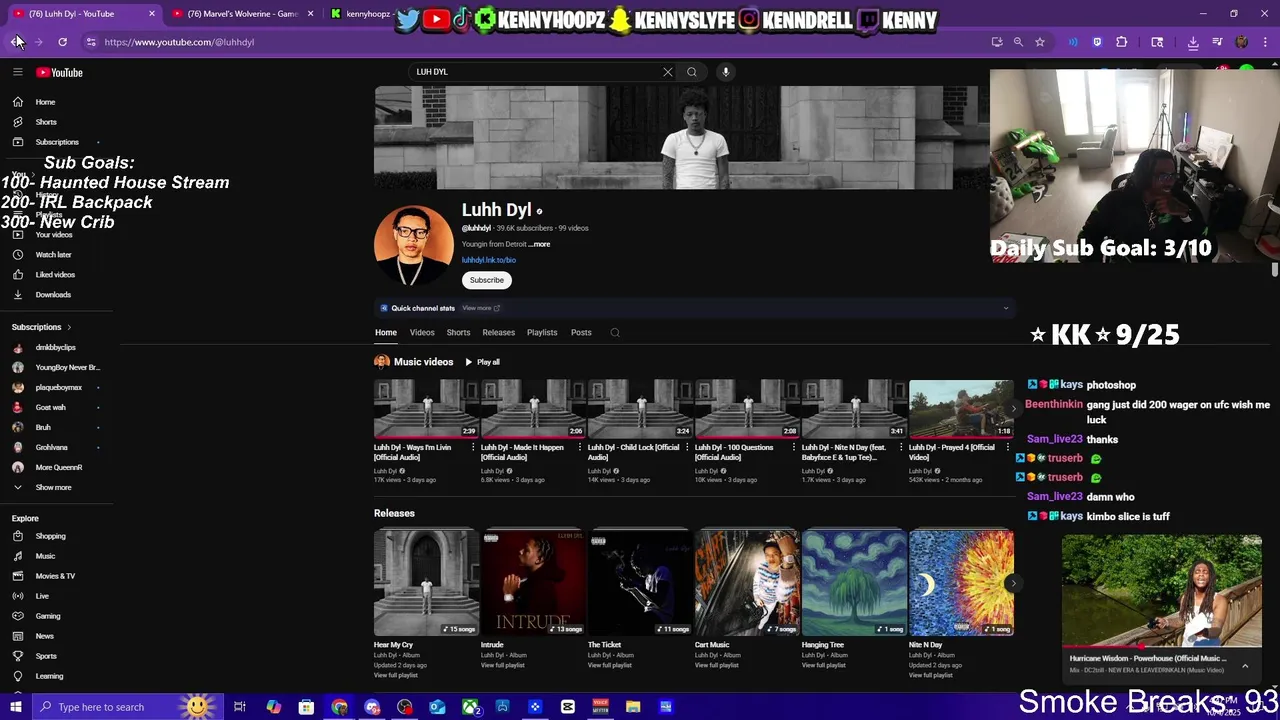
Task: Switch to the Playlists channel tab
Action: tap(542, 333)
